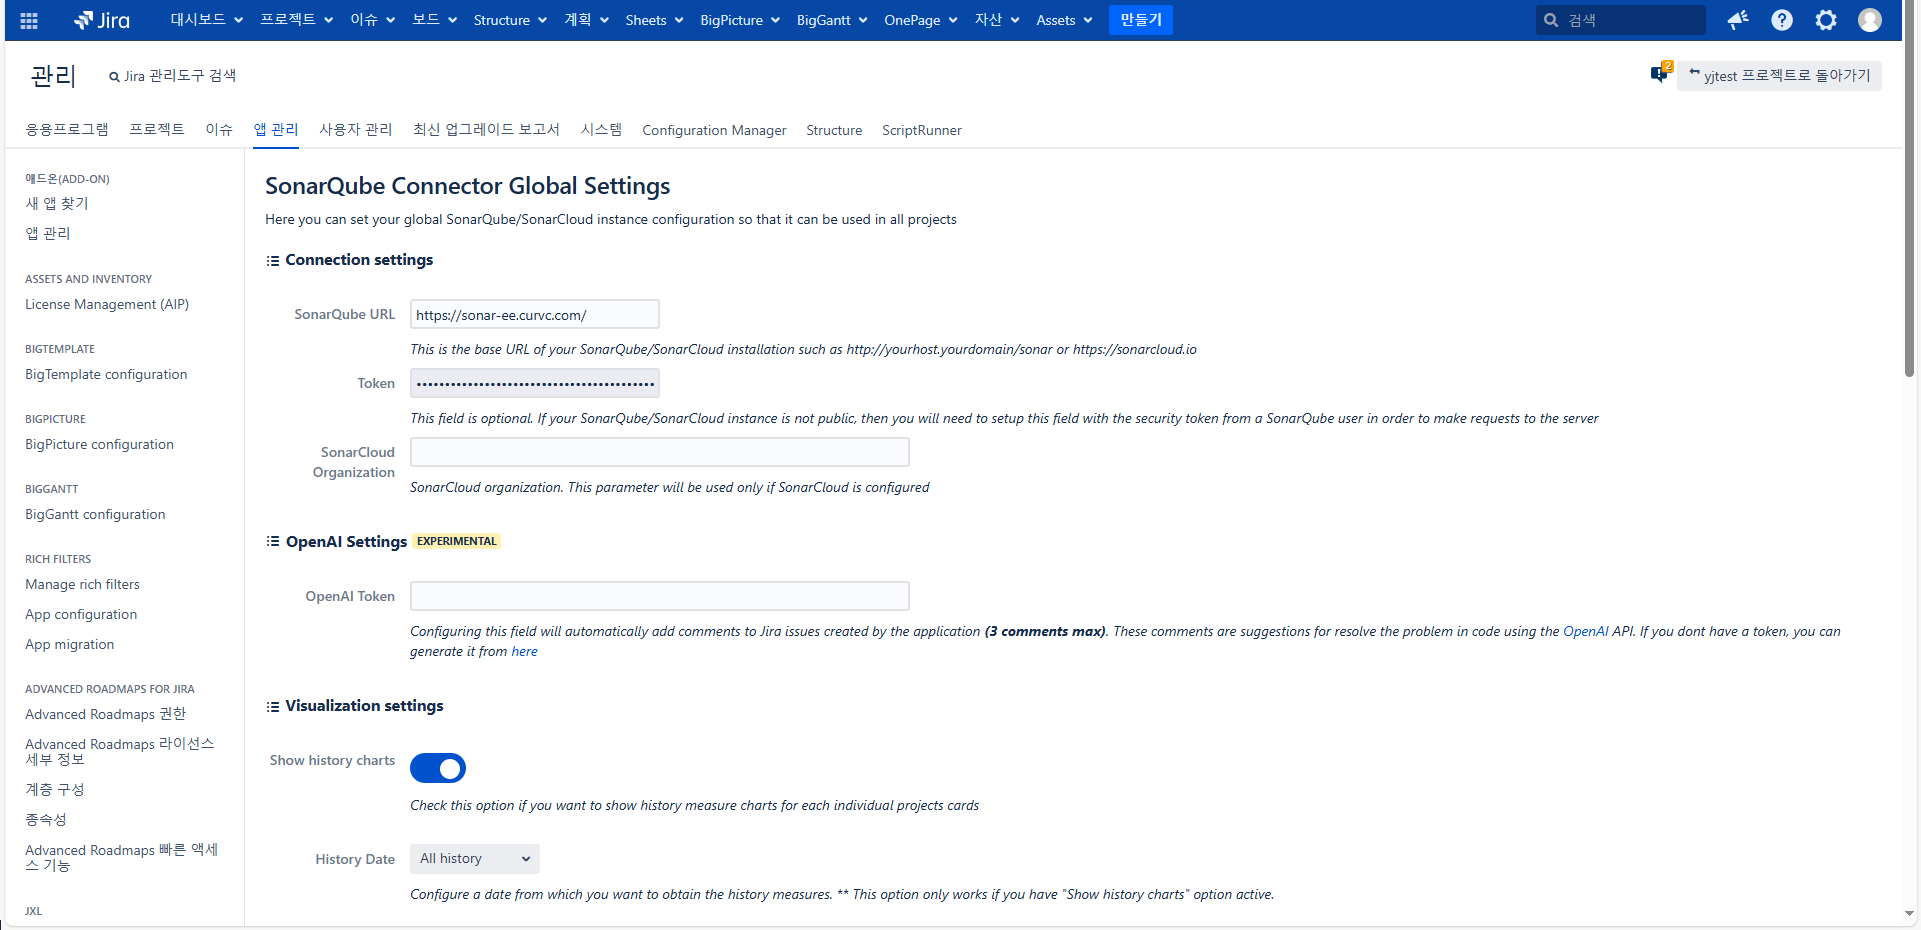Open BigPicture configuration link
1921x930 pixels.
click(99, 444)
